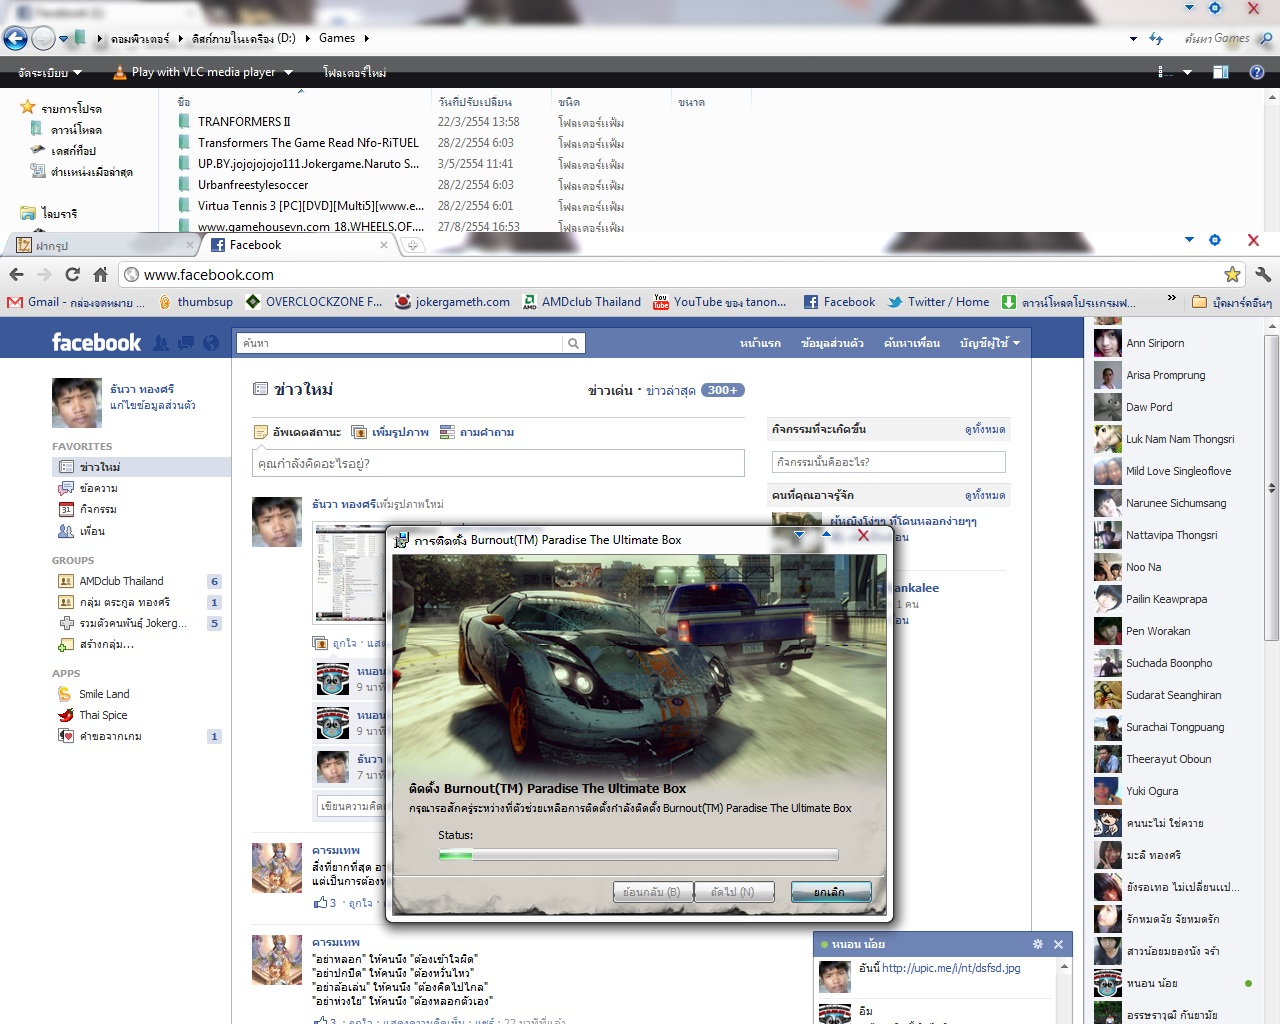
Task: Bookmark this page with the star icon
Action: (1232, 275)
